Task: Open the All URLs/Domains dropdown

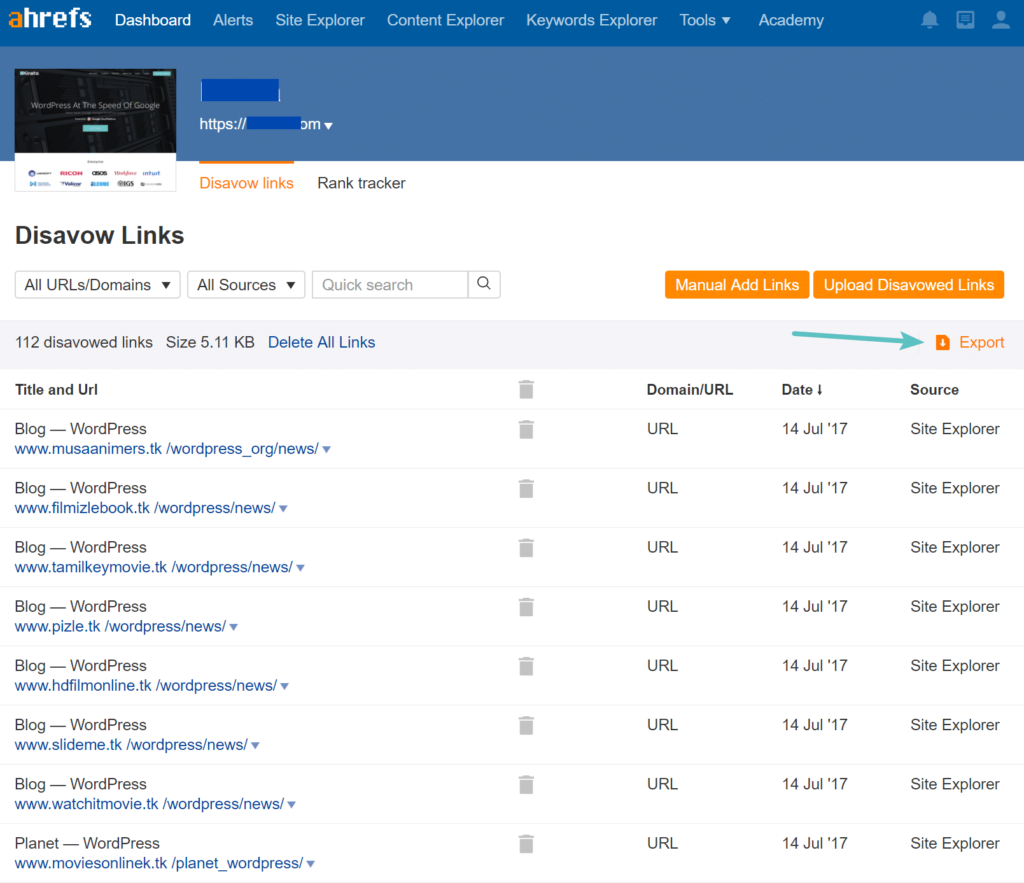Action: click(x=97, y=285)
